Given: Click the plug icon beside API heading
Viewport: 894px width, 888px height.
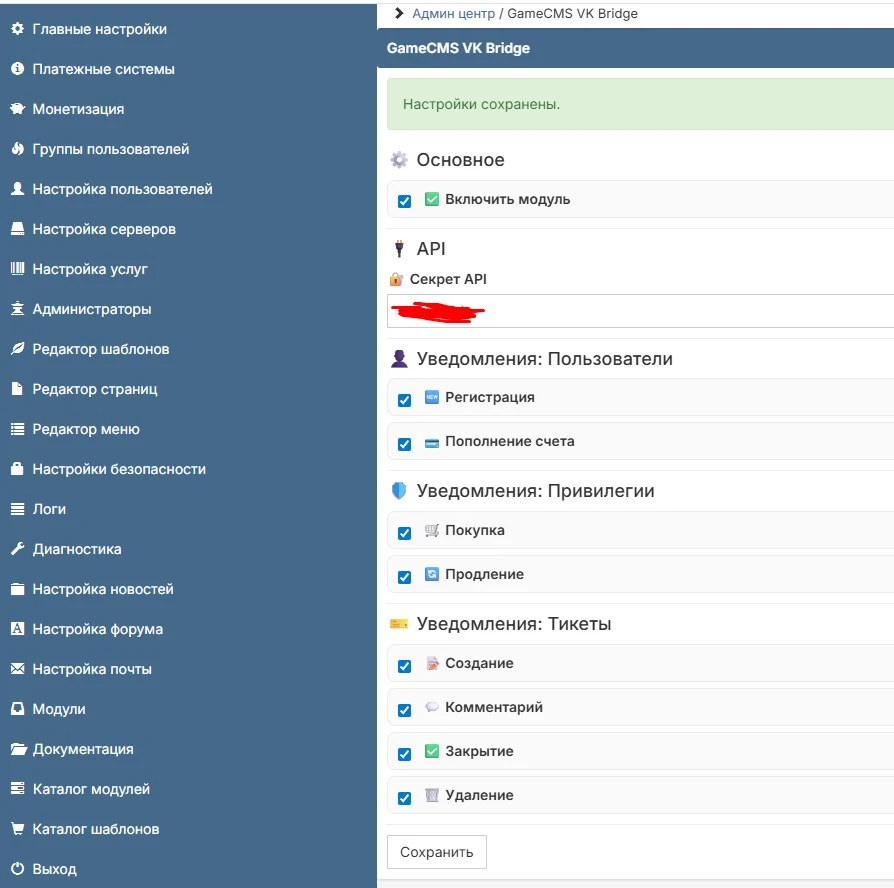Looking at the screenshot, I should coord(399,249).
